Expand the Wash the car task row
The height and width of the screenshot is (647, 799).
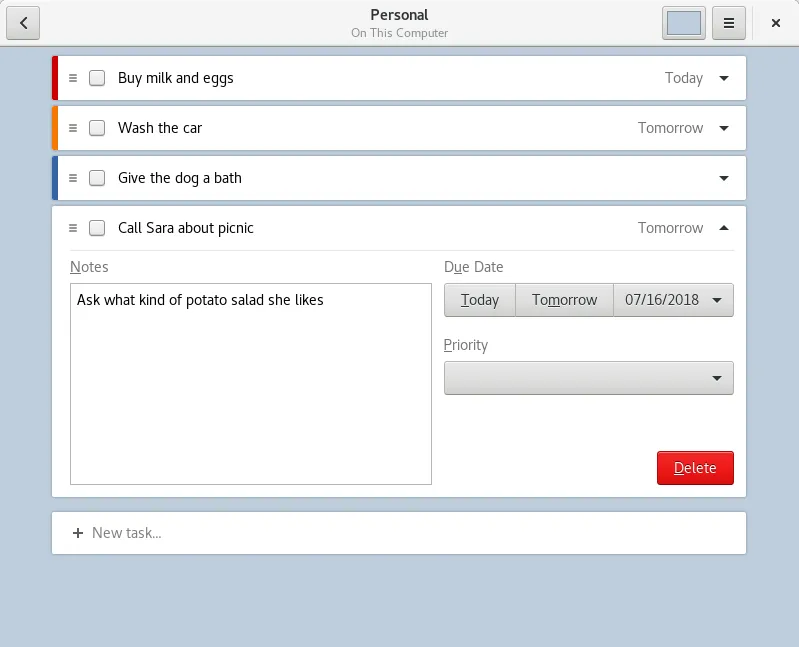[724, 128]
